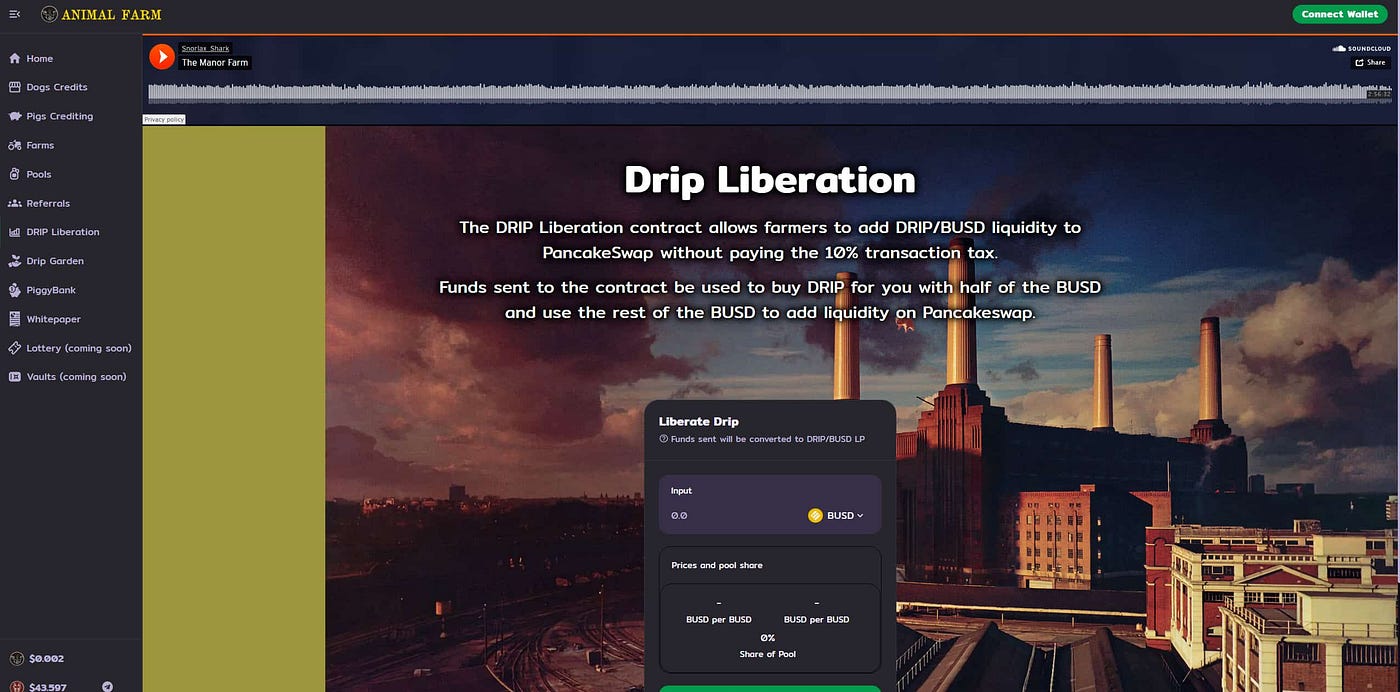Click the ANIMAL FARM title text
1400x692 pixels.
point(111,14)
